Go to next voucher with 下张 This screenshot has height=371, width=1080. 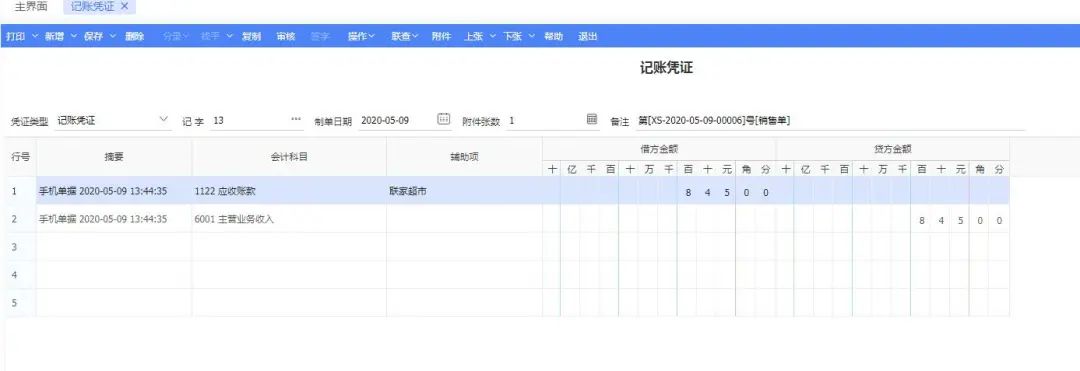[x=513, y=36]
